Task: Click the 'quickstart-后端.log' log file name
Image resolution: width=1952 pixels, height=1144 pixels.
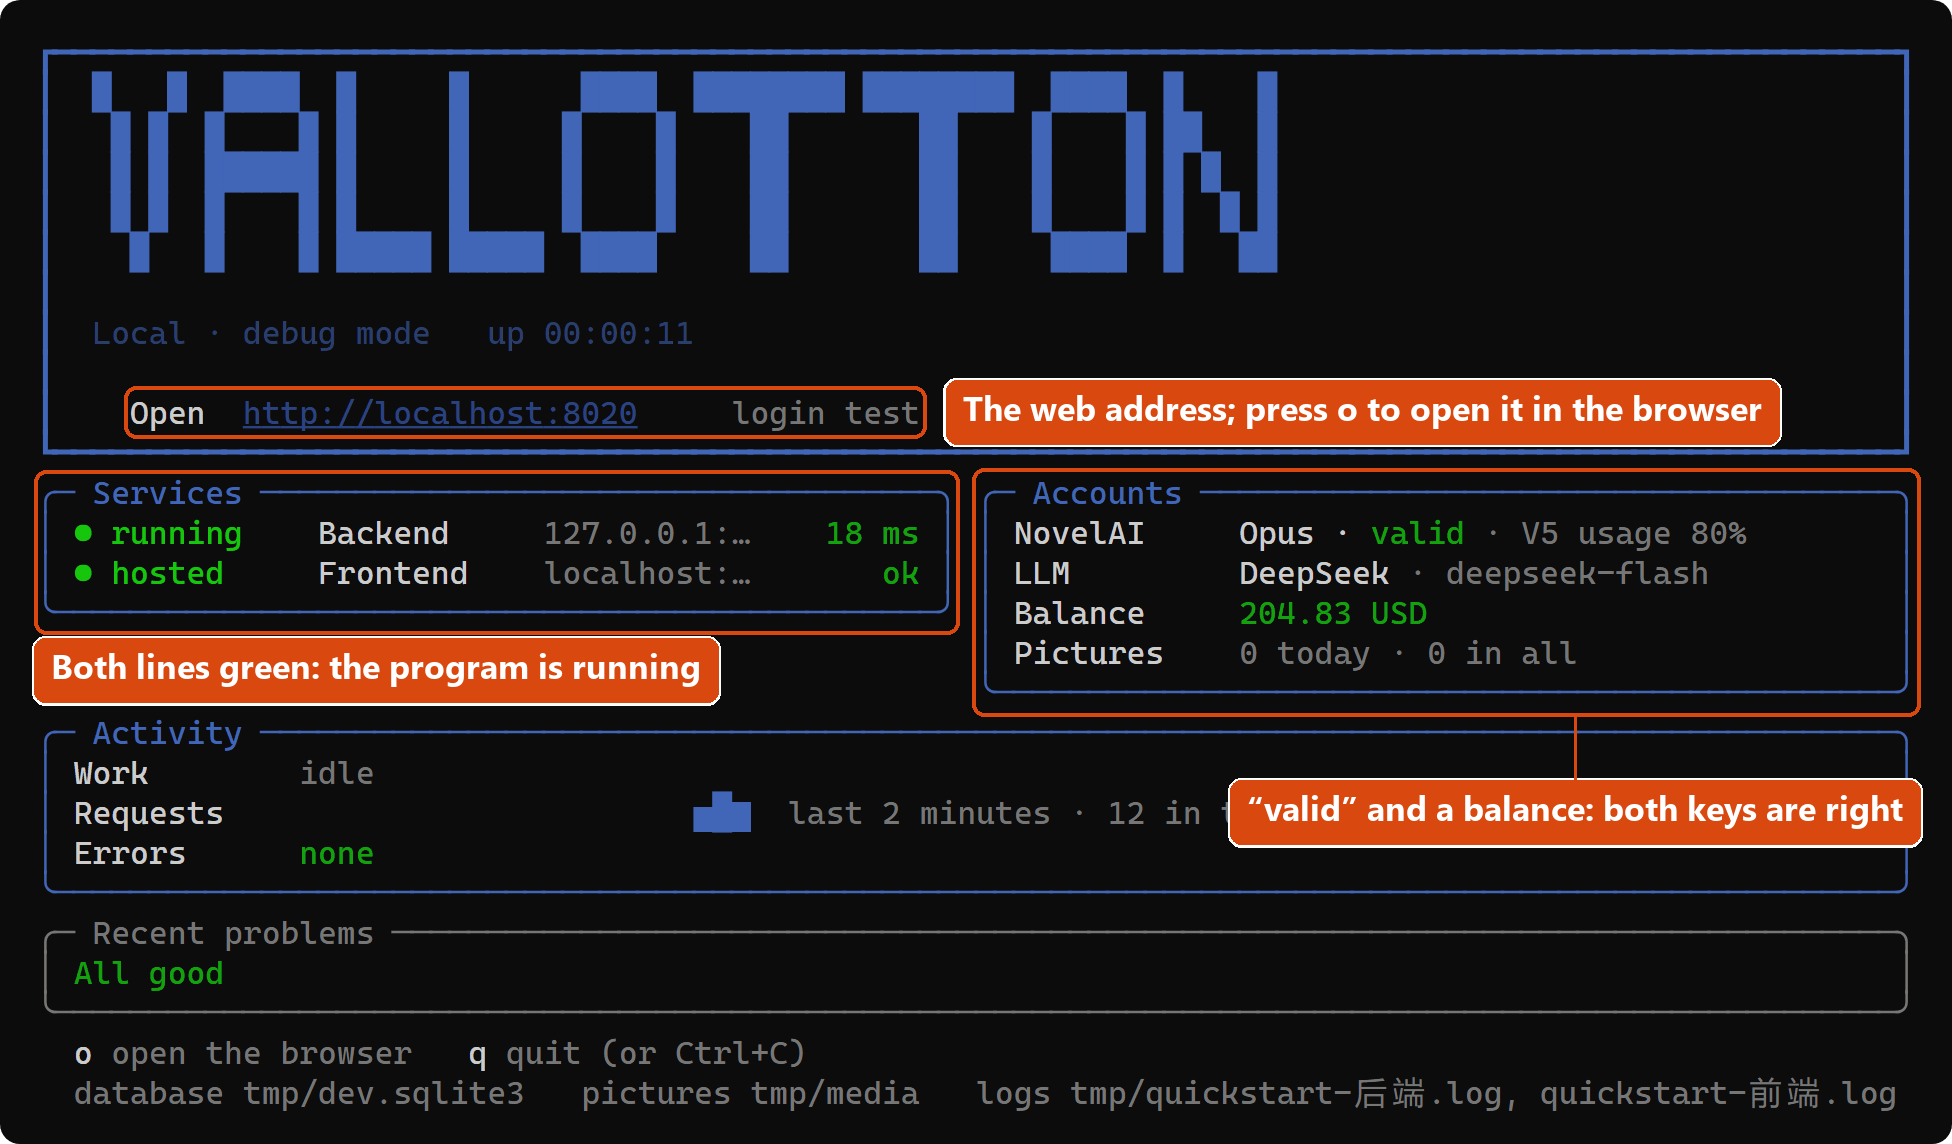Action: click(1323, 1094)
